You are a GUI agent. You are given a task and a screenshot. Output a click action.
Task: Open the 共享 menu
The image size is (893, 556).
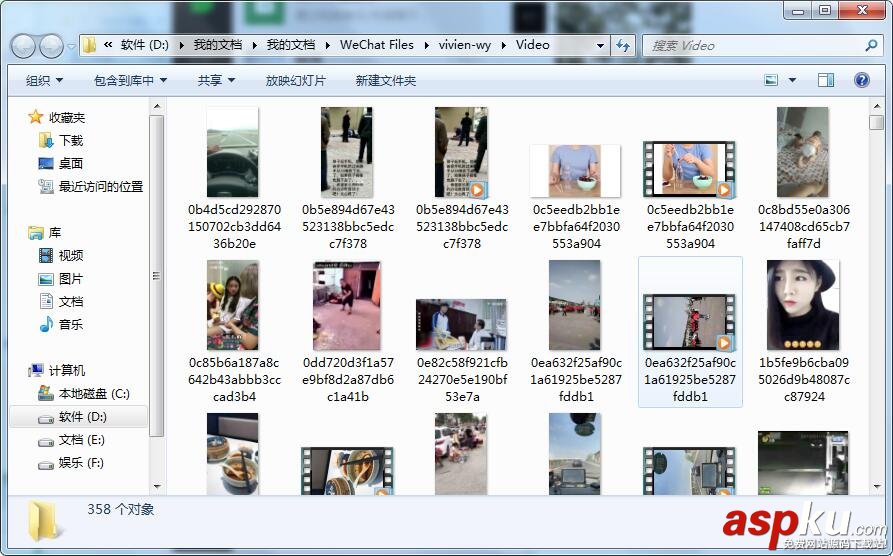(x=216, y=81)
